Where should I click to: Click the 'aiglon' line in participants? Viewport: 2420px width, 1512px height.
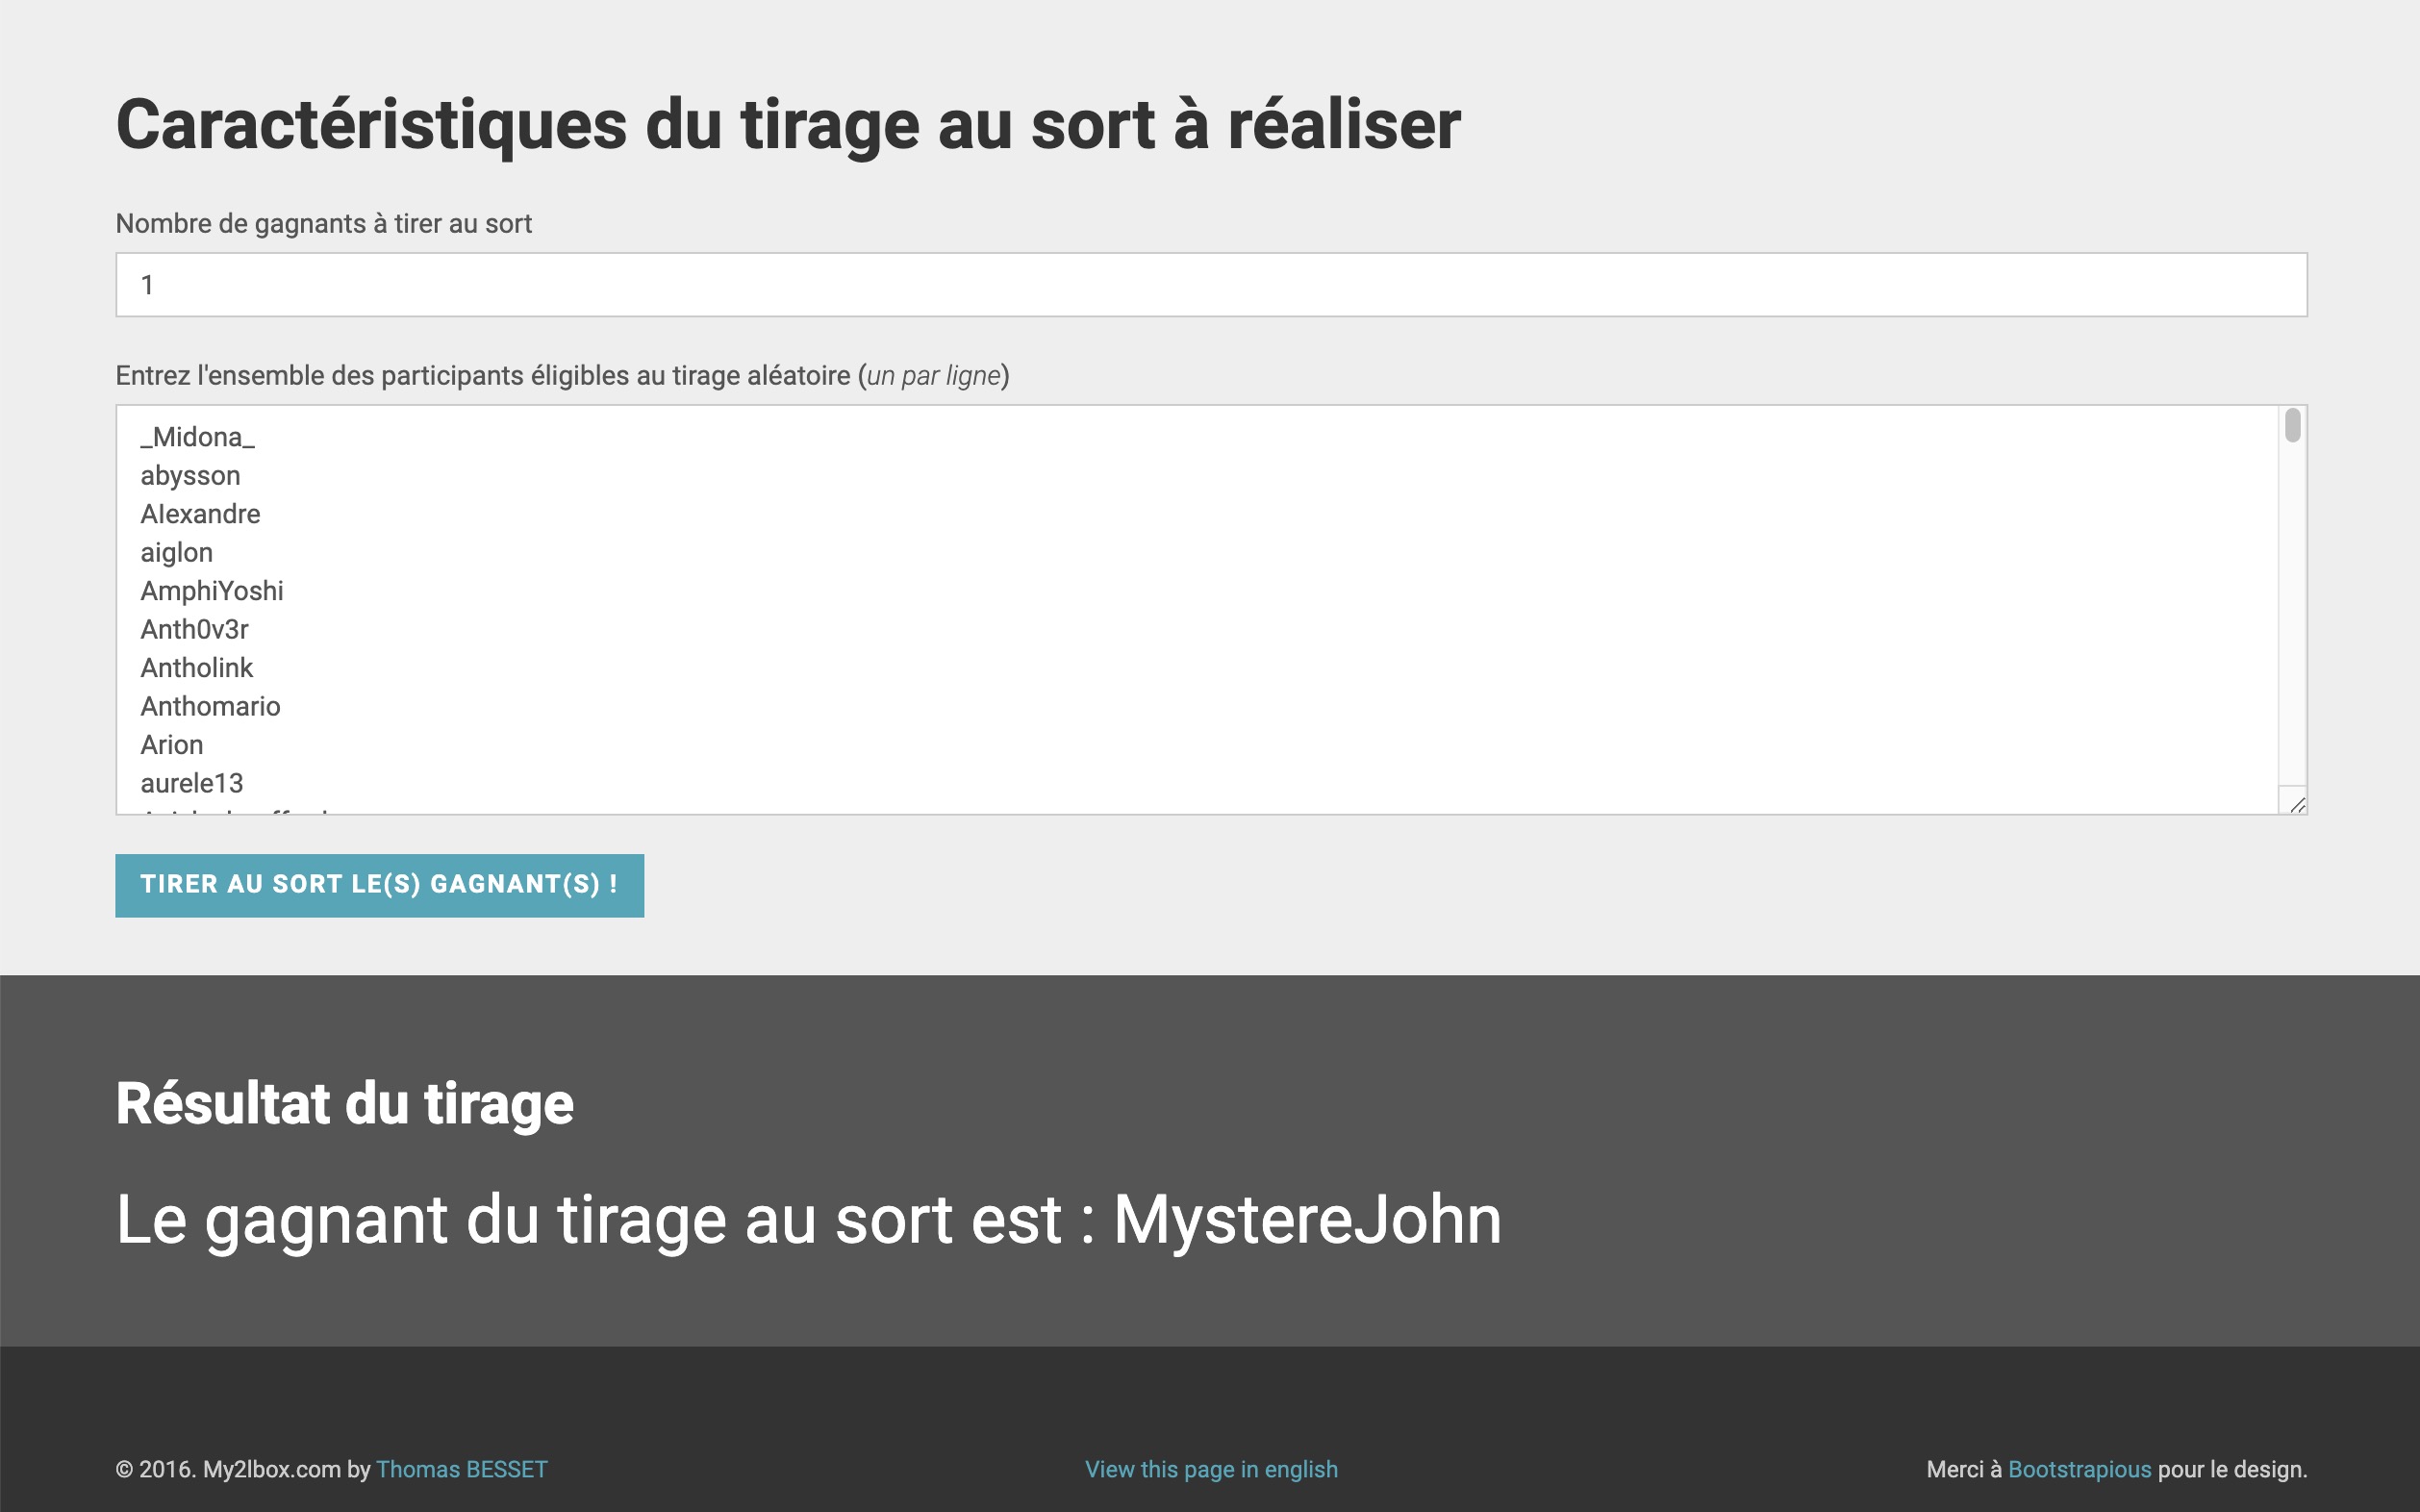tap(176, 553)
